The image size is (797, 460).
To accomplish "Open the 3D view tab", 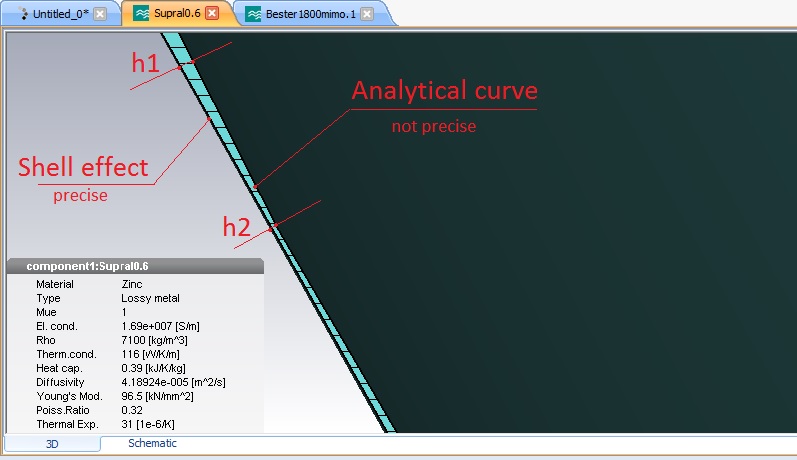I will tap(52, 444).
